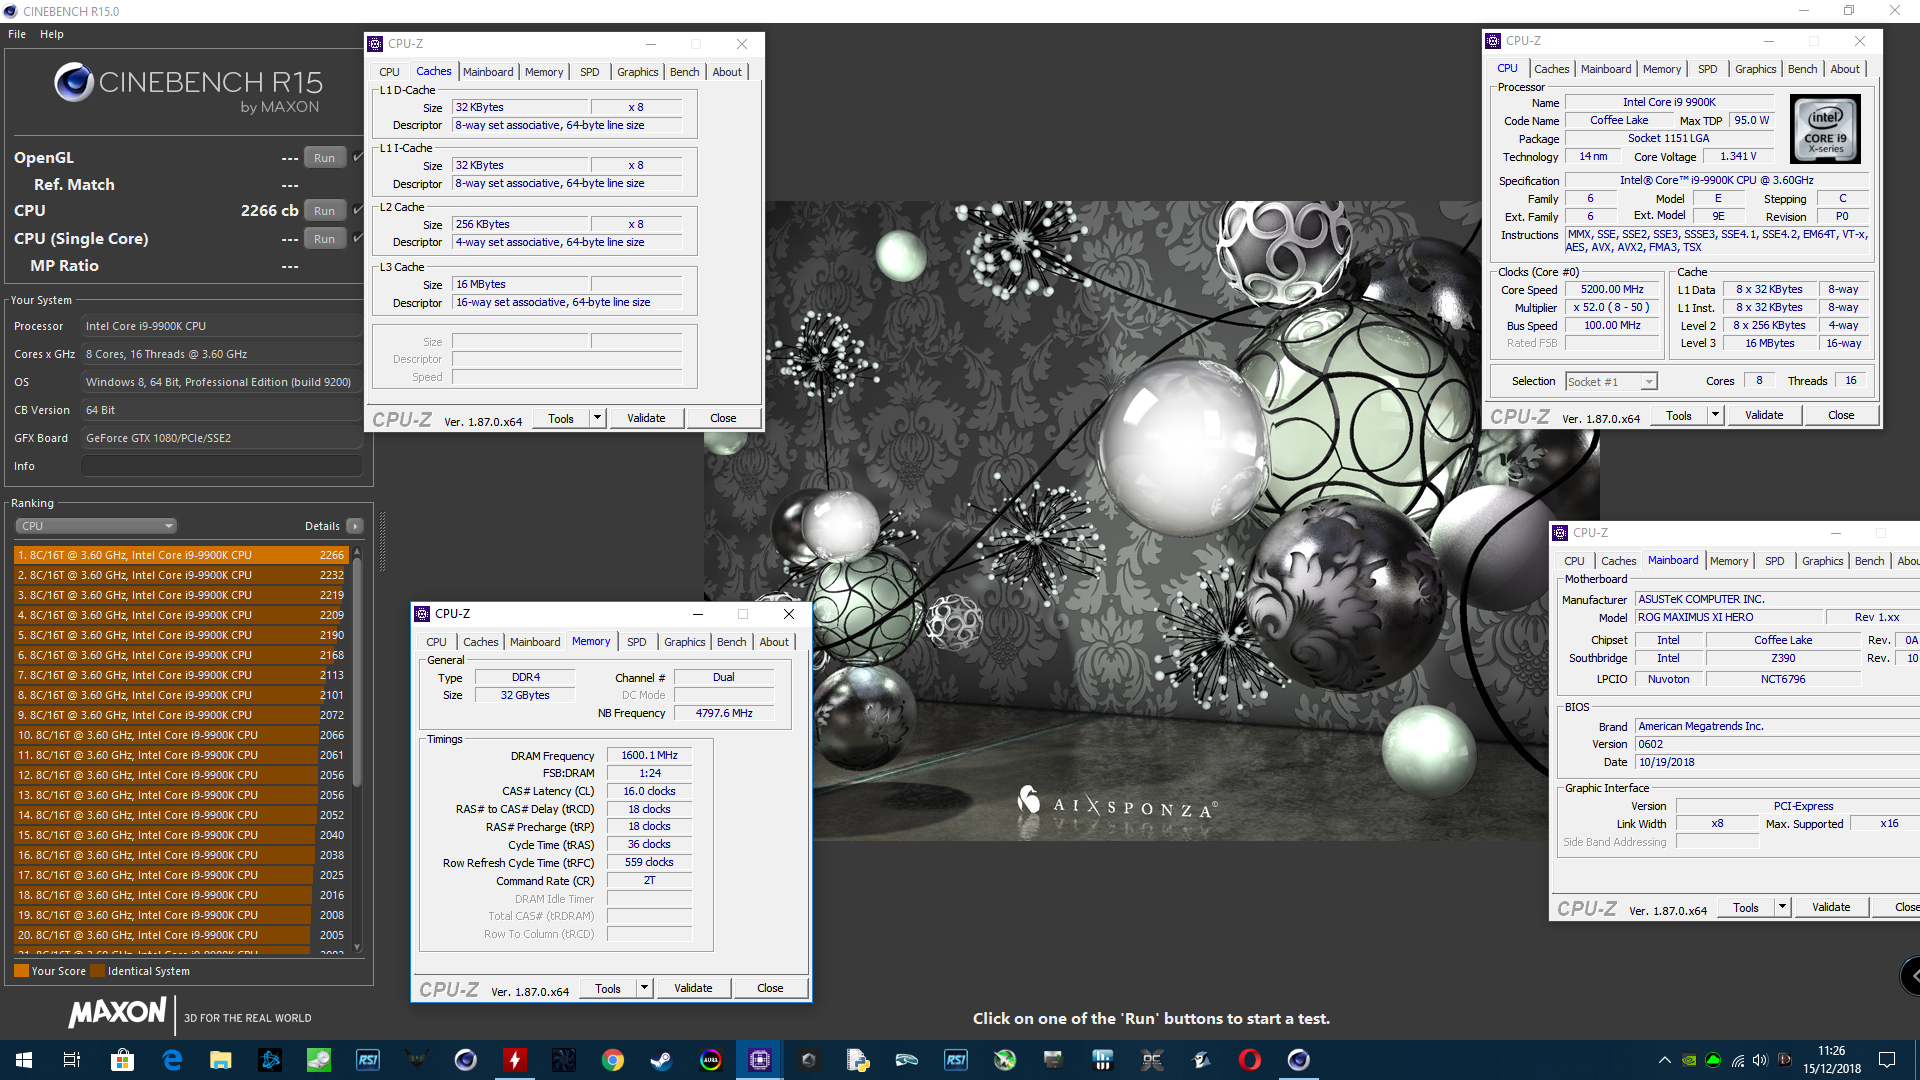Expand the side panel arrow at right edge
Image resolution: width=1920 pixels, height=1080 pixels.
(x=1911, y=976)
